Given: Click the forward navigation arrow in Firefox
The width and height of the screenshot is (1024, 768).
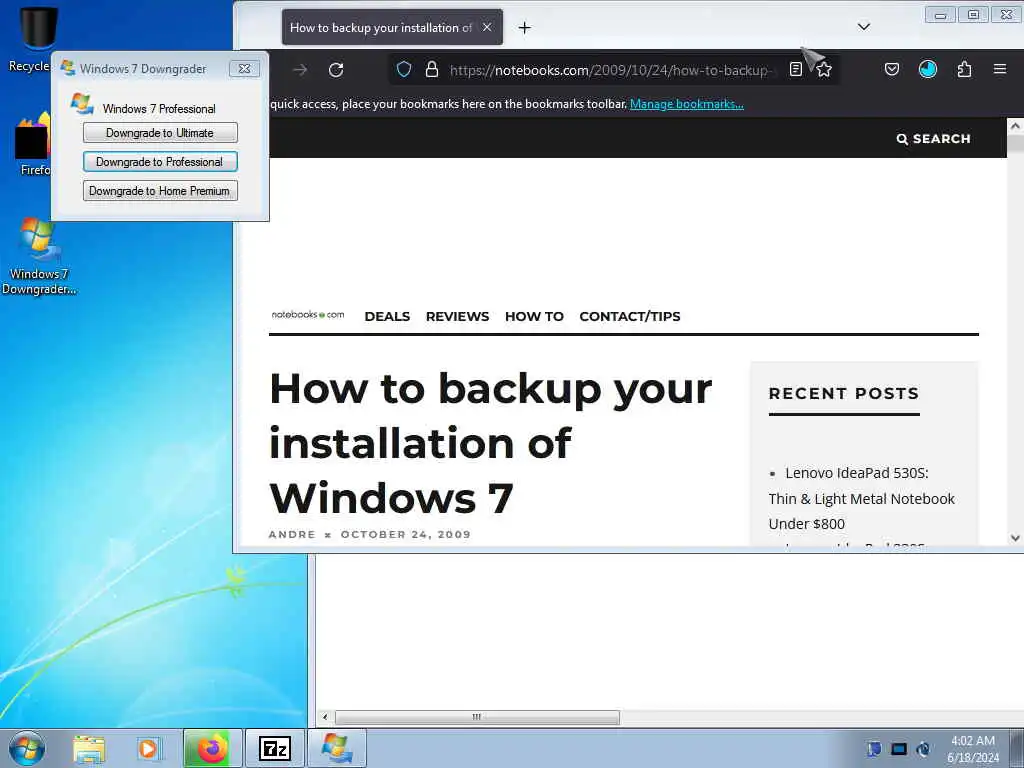Looking at the screenshot, I should 300,70.
